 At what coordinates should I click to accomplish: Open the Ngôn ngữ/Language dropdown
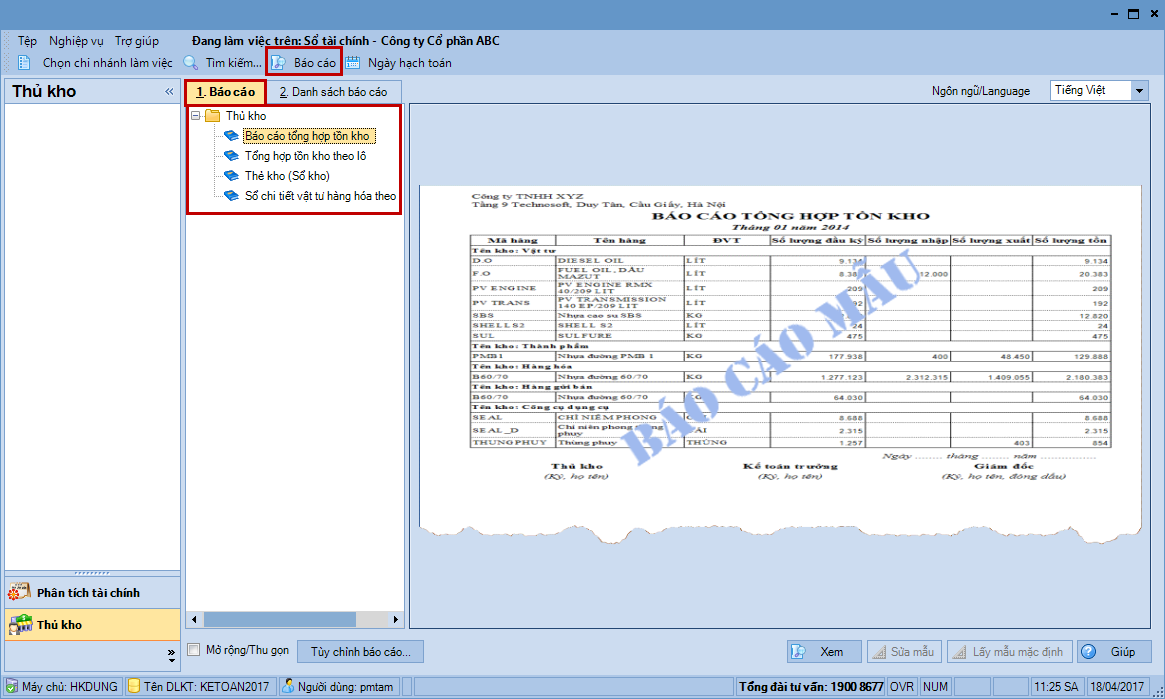click(x=1139, y=91)
